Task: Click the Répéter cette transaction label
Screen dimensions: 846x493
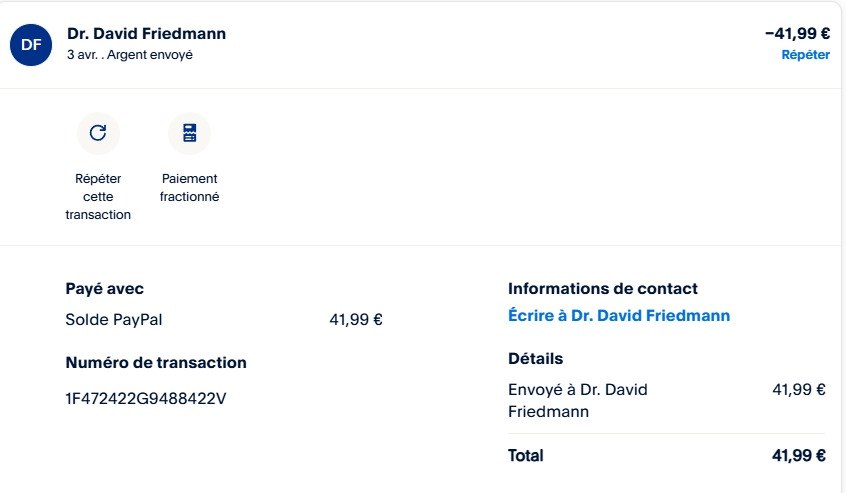Action: pos(98,196)
